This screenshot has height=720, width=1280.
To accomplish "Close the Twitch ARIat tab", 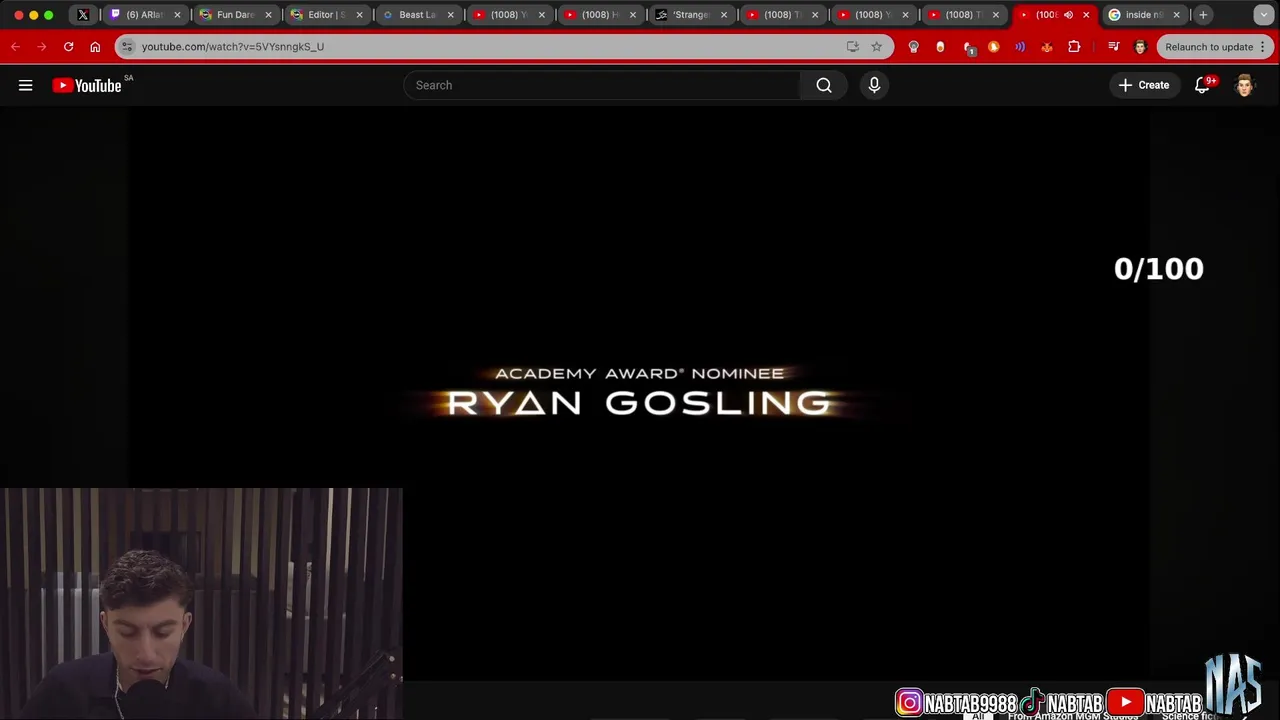I will [177, 15].
